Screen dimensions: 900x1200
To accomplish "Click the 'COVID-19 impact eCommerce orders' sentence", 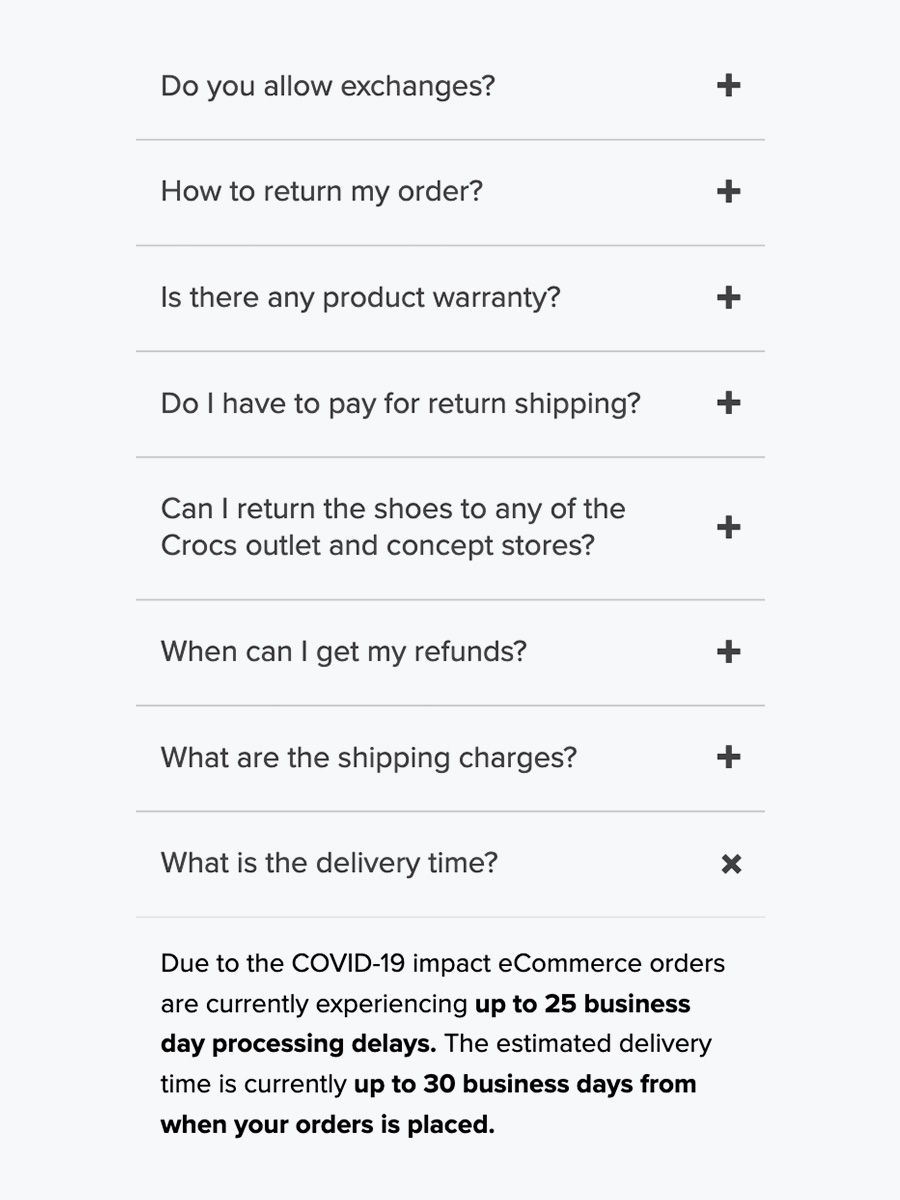I will 508,964.
